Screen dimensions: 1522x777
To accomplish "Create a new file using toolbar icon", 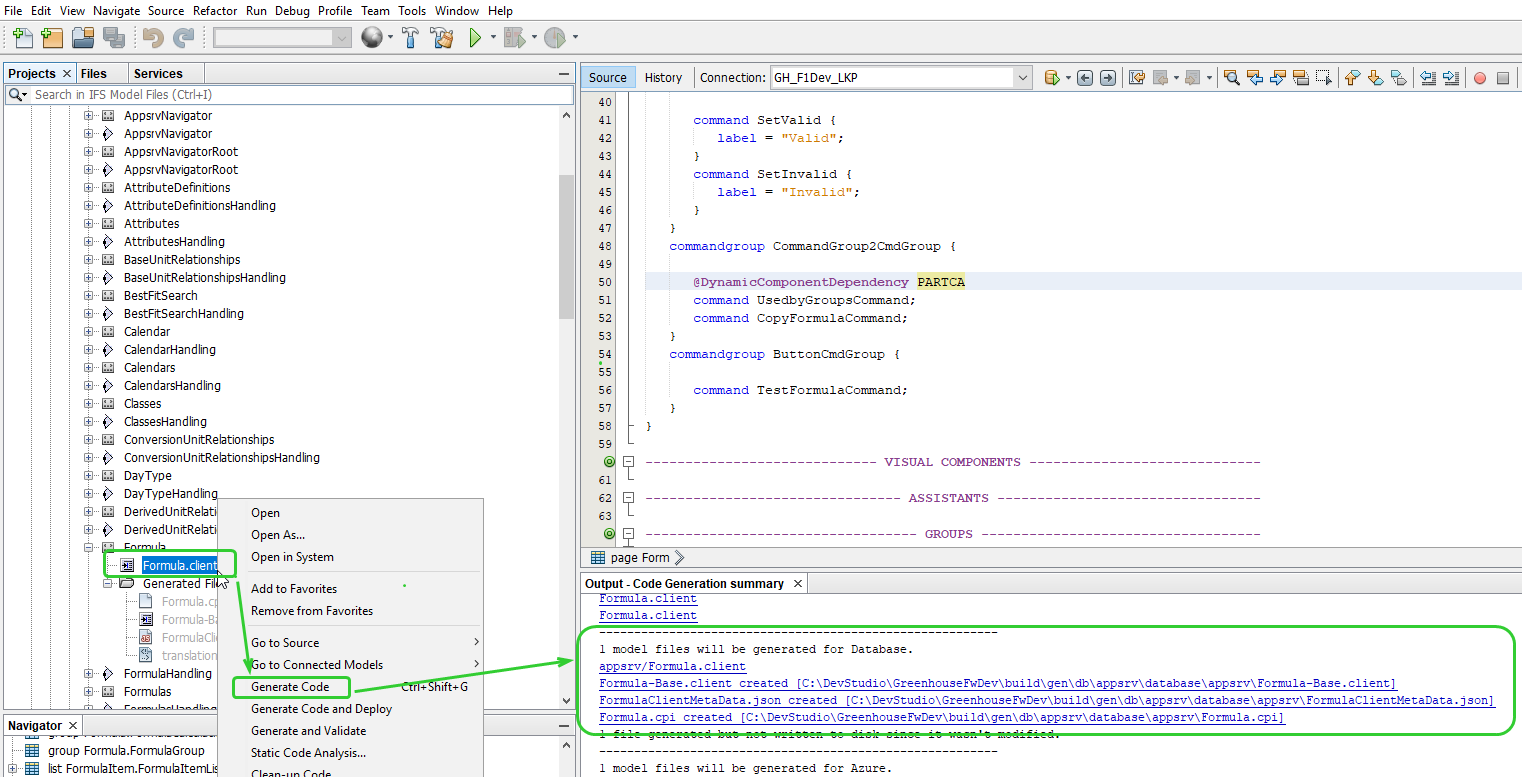I will (x=22, y=37).
